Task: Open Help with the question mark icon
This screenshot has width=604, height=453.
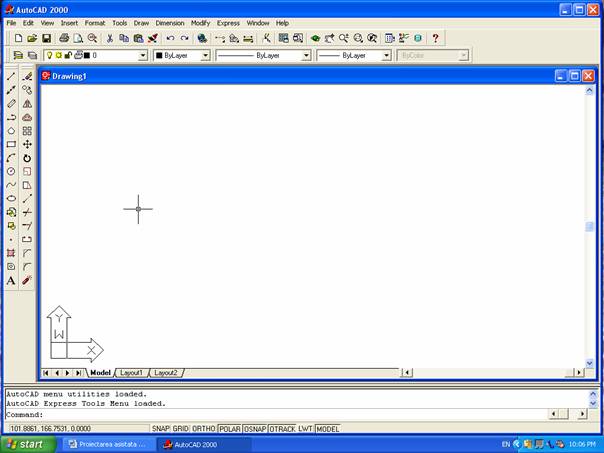Action: pos(435,38)
